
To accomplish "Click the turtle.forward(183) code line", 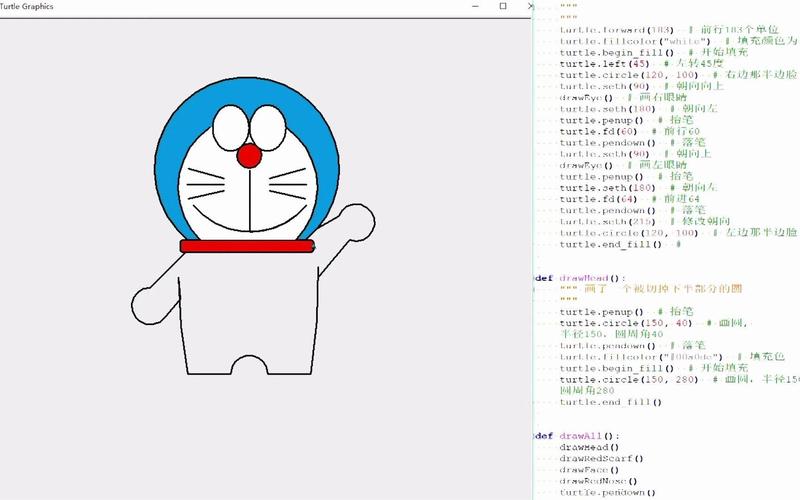I will 669,30.
